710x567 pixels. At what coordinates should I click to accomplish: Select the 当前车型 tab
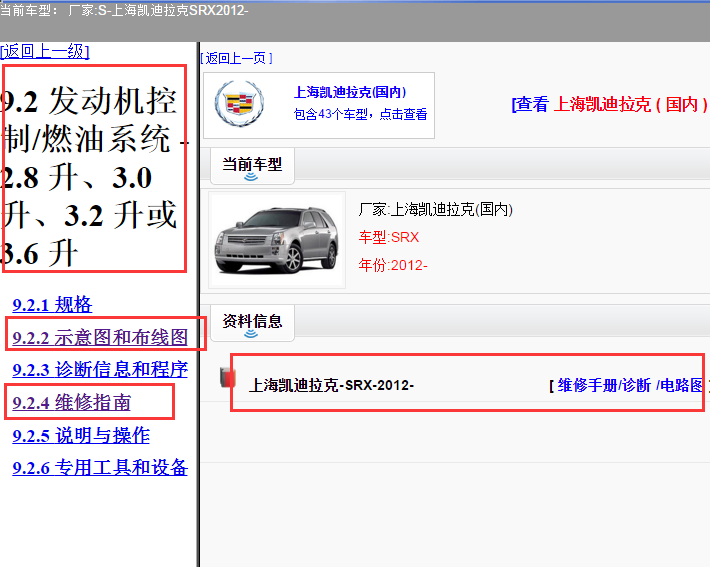[x=252, y=165]
